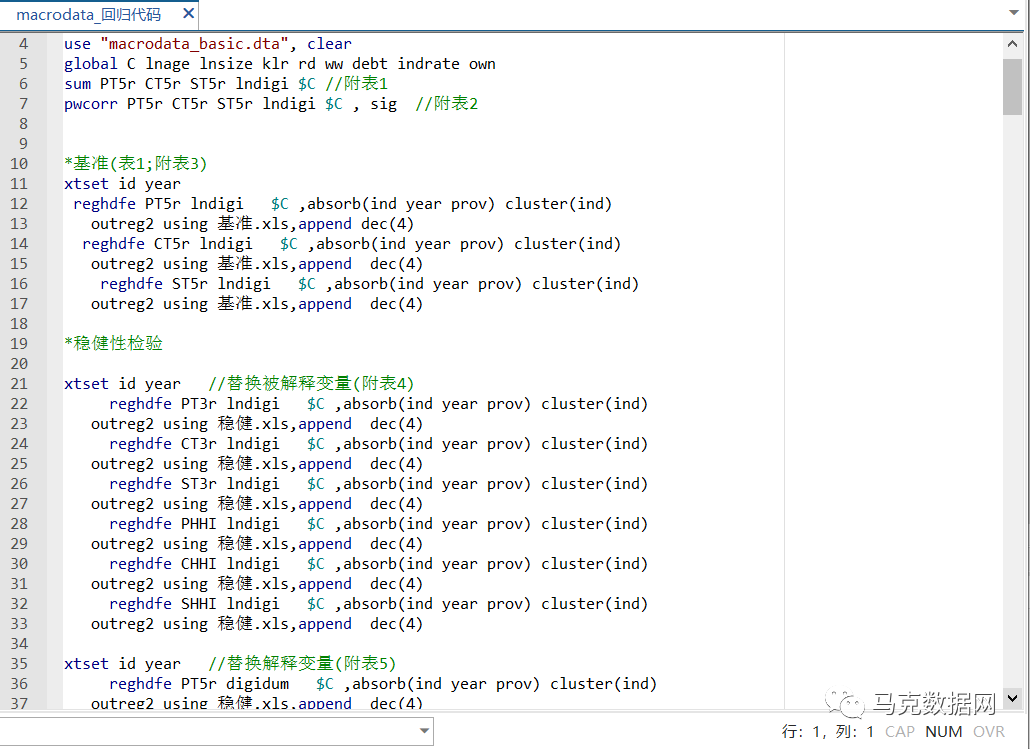Click line number 21 in gutter

[19, 384]
